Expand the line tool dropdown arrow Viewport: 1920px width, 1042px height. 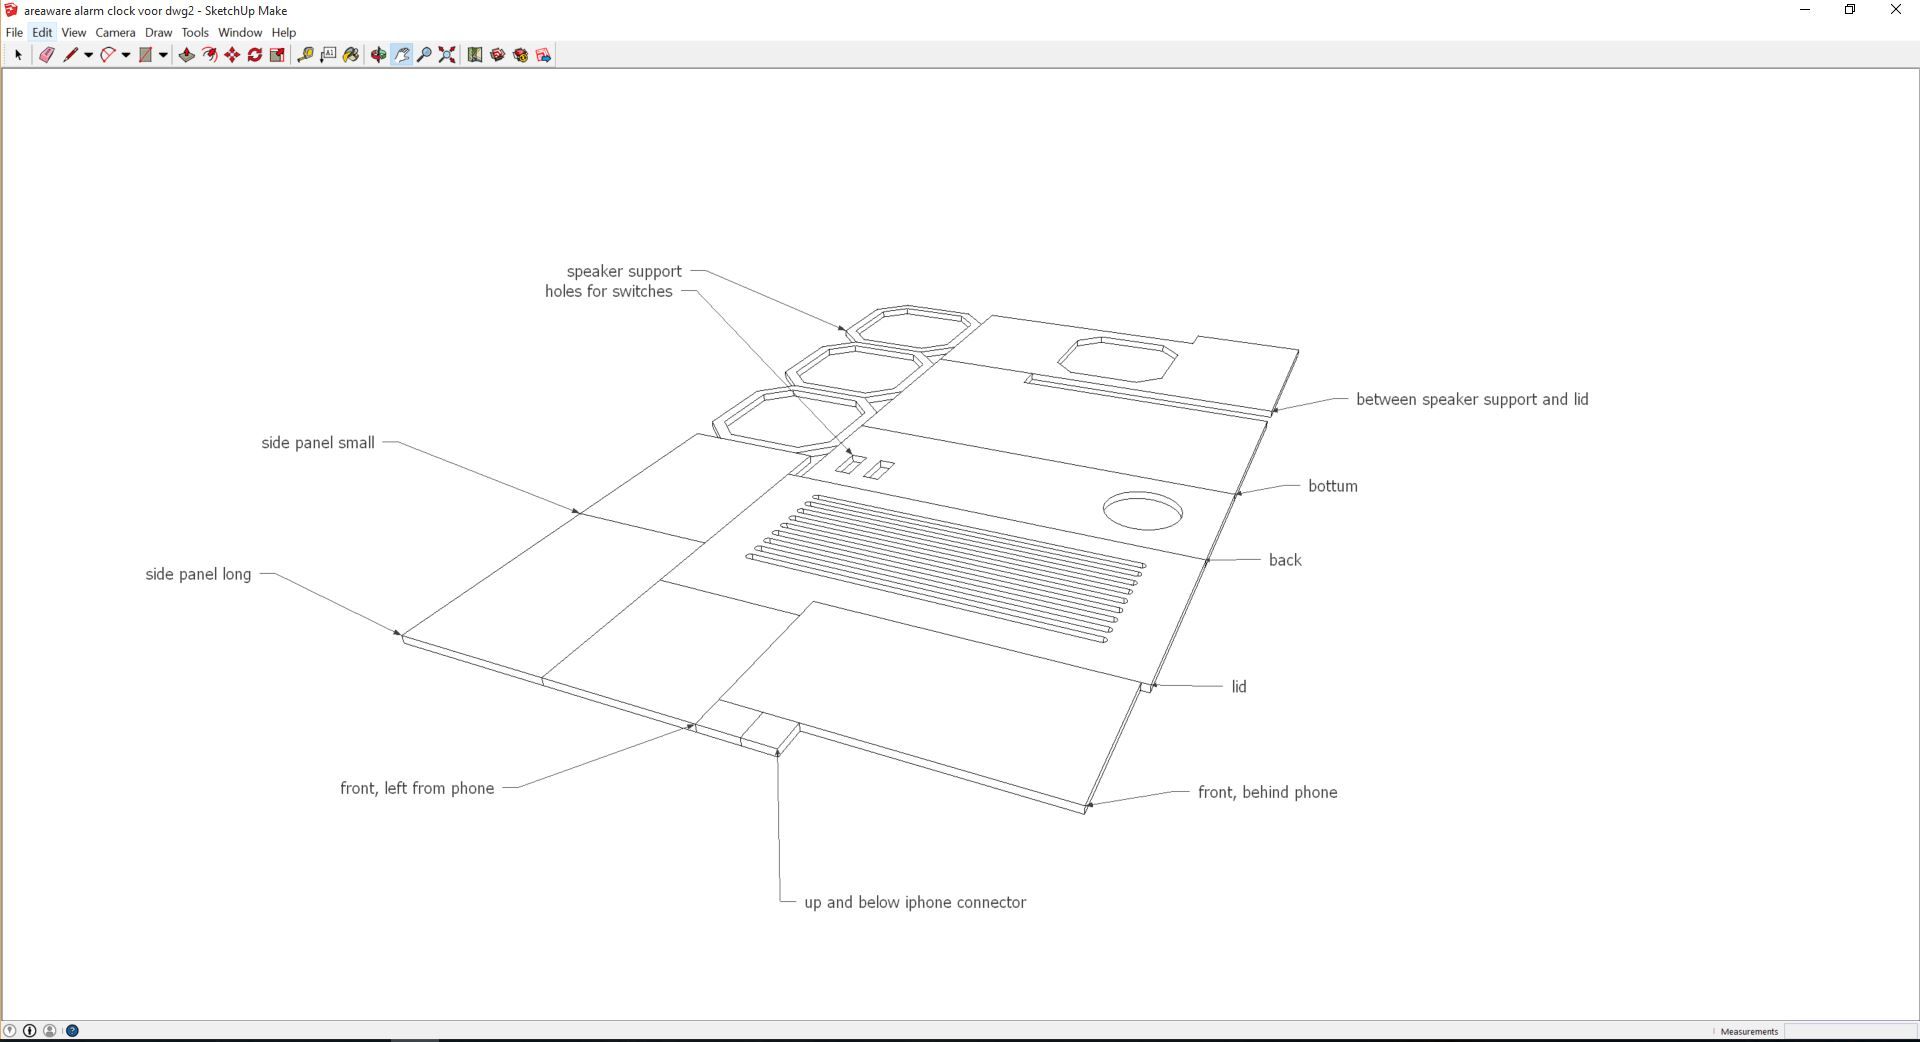click(x=88, y=55)
